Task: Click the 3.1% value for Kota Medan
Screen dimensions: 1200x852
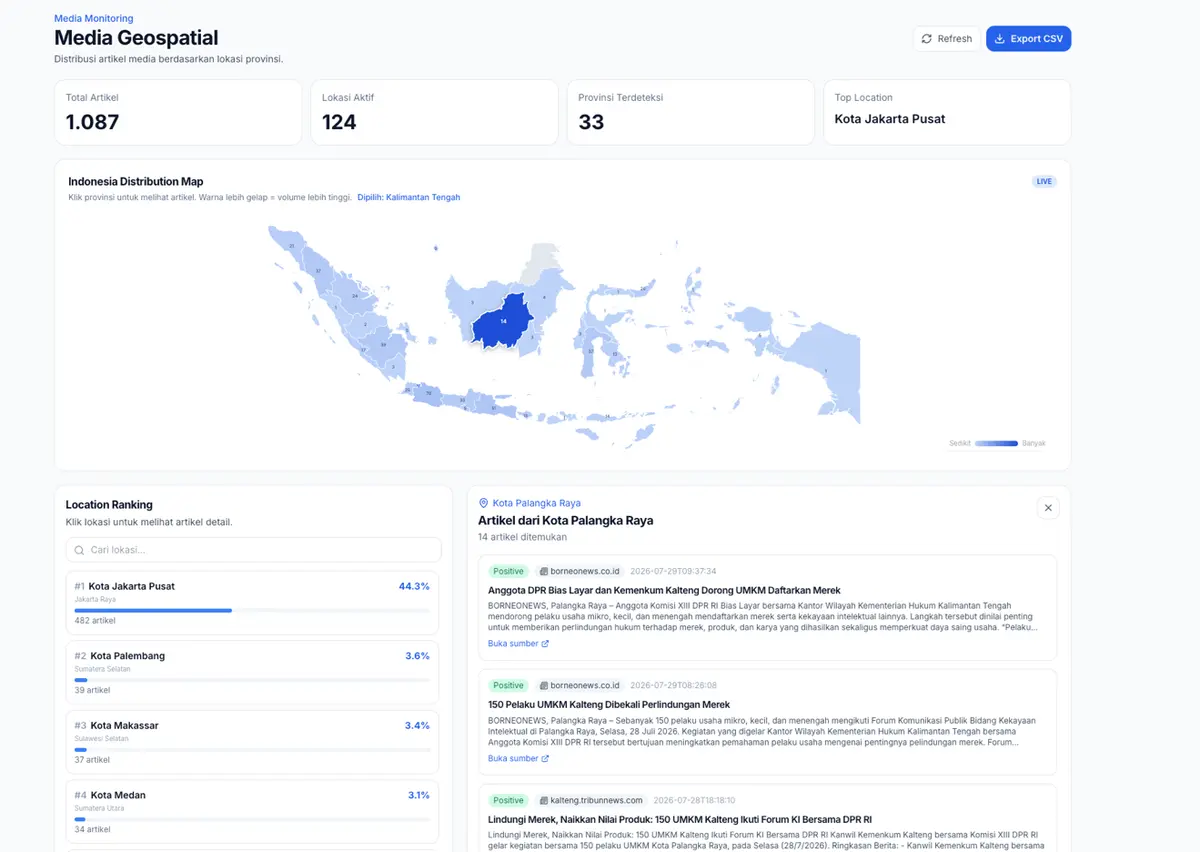Action: click(418, 795)
